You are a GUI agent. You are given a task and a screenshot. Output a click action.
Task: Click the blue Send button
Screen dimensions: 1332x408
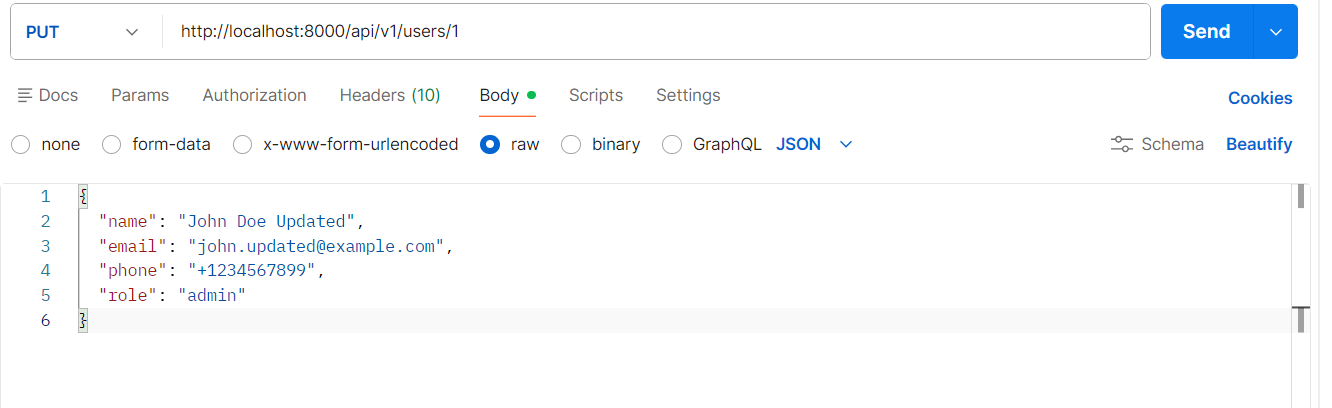click(1206, 32)
